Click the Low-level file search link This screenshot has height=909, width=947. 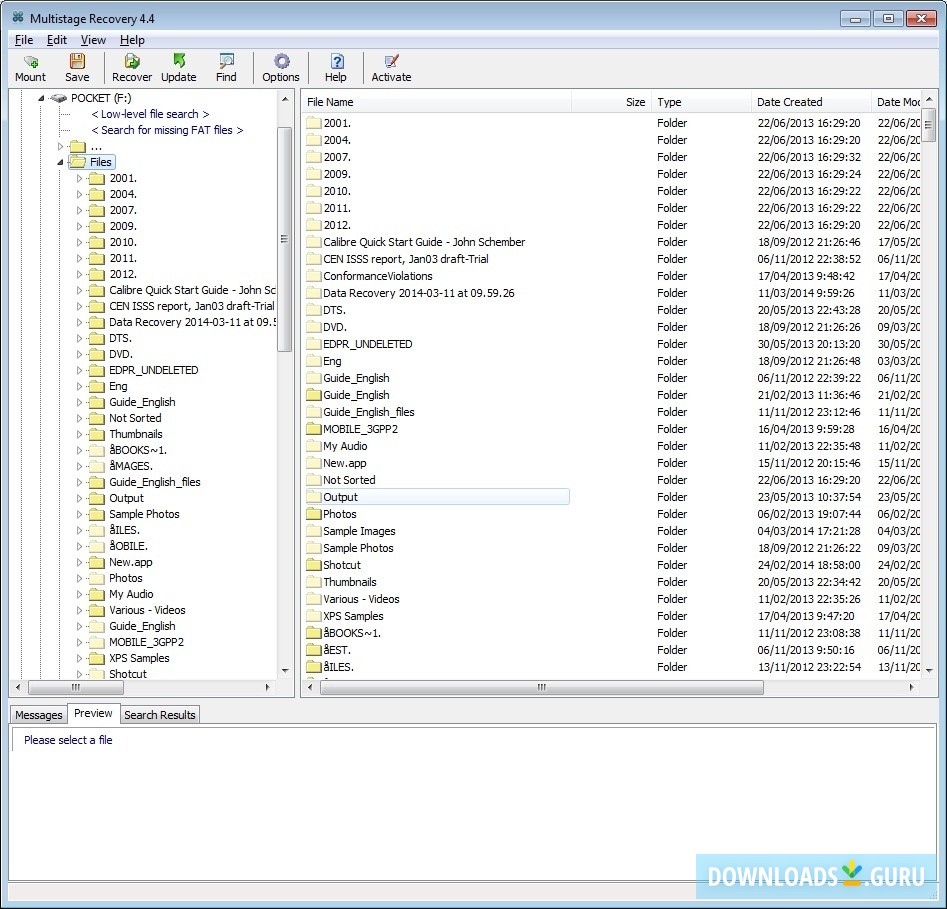[150, 114]
